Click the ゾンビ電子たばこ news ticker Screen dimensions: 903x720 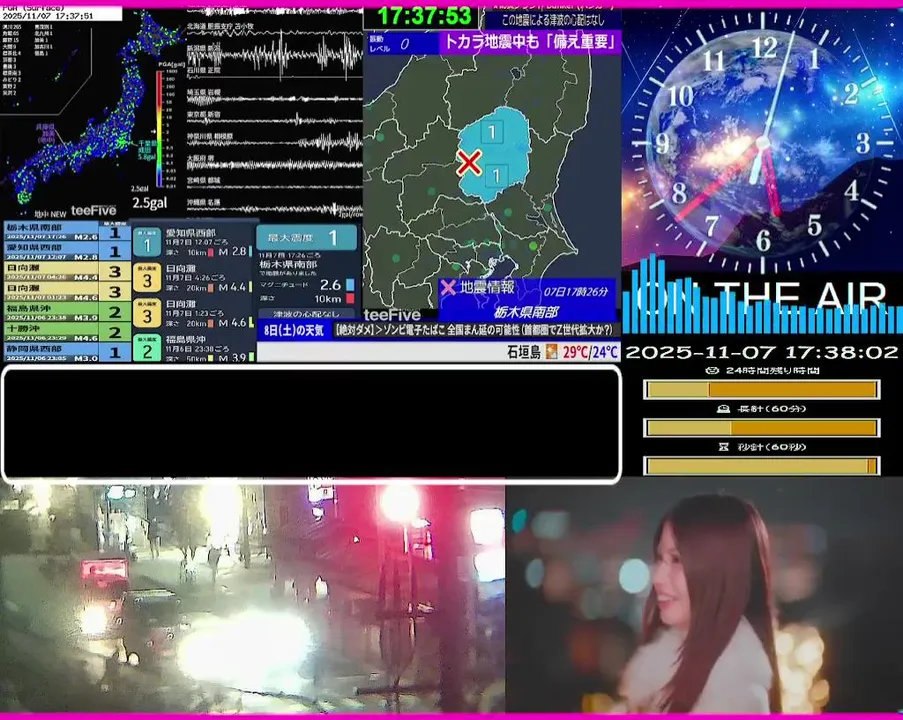474,331
